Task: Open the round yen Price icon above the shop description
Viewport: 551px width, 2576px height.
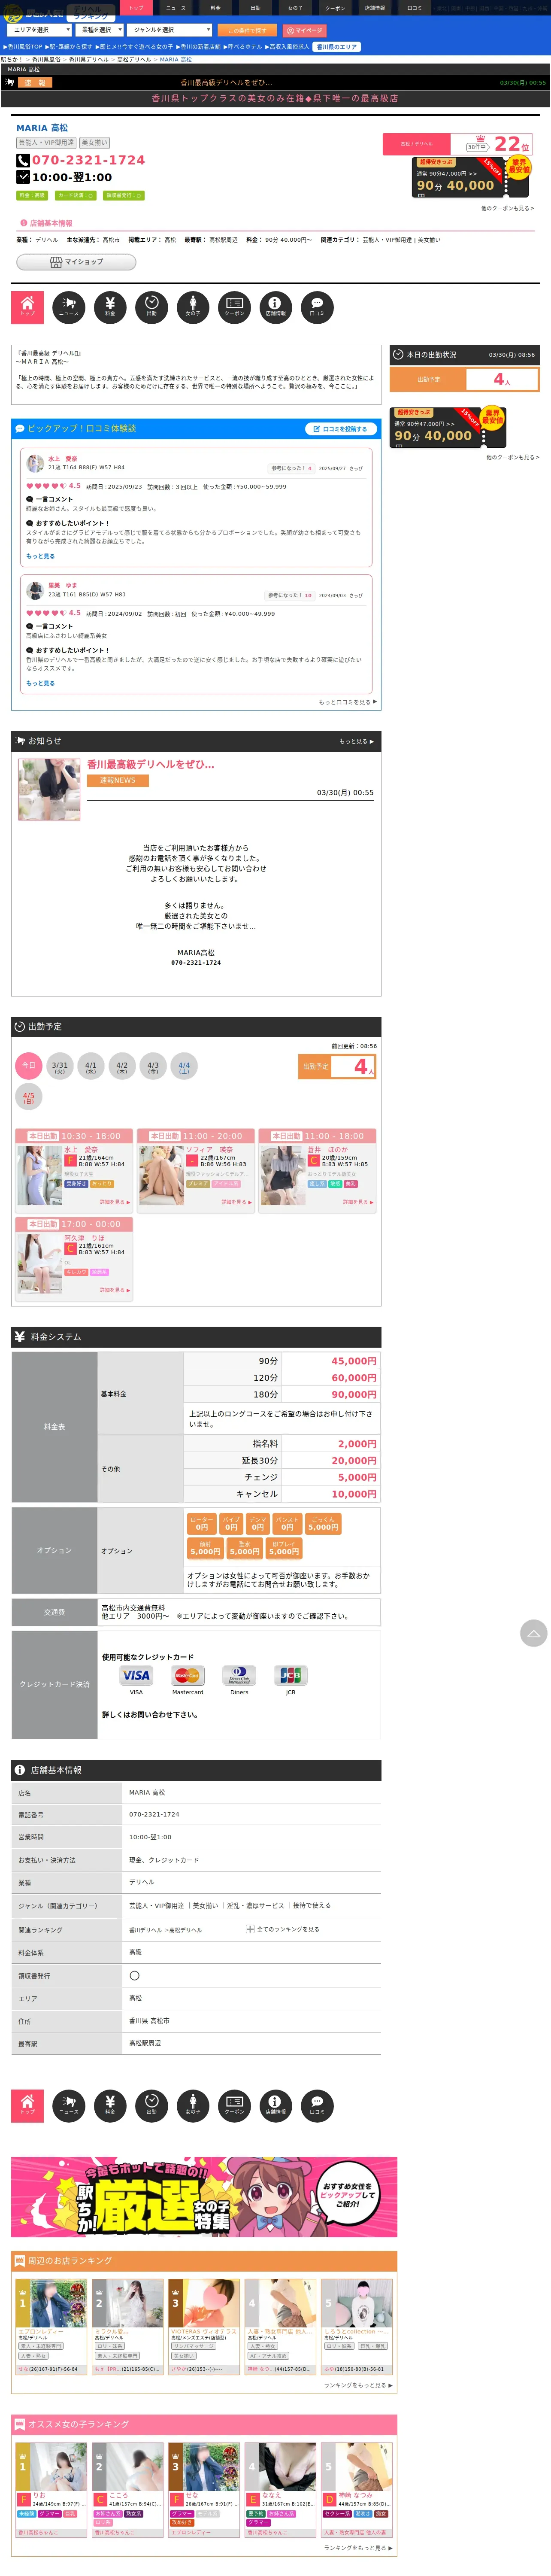Action: (110, 307)
